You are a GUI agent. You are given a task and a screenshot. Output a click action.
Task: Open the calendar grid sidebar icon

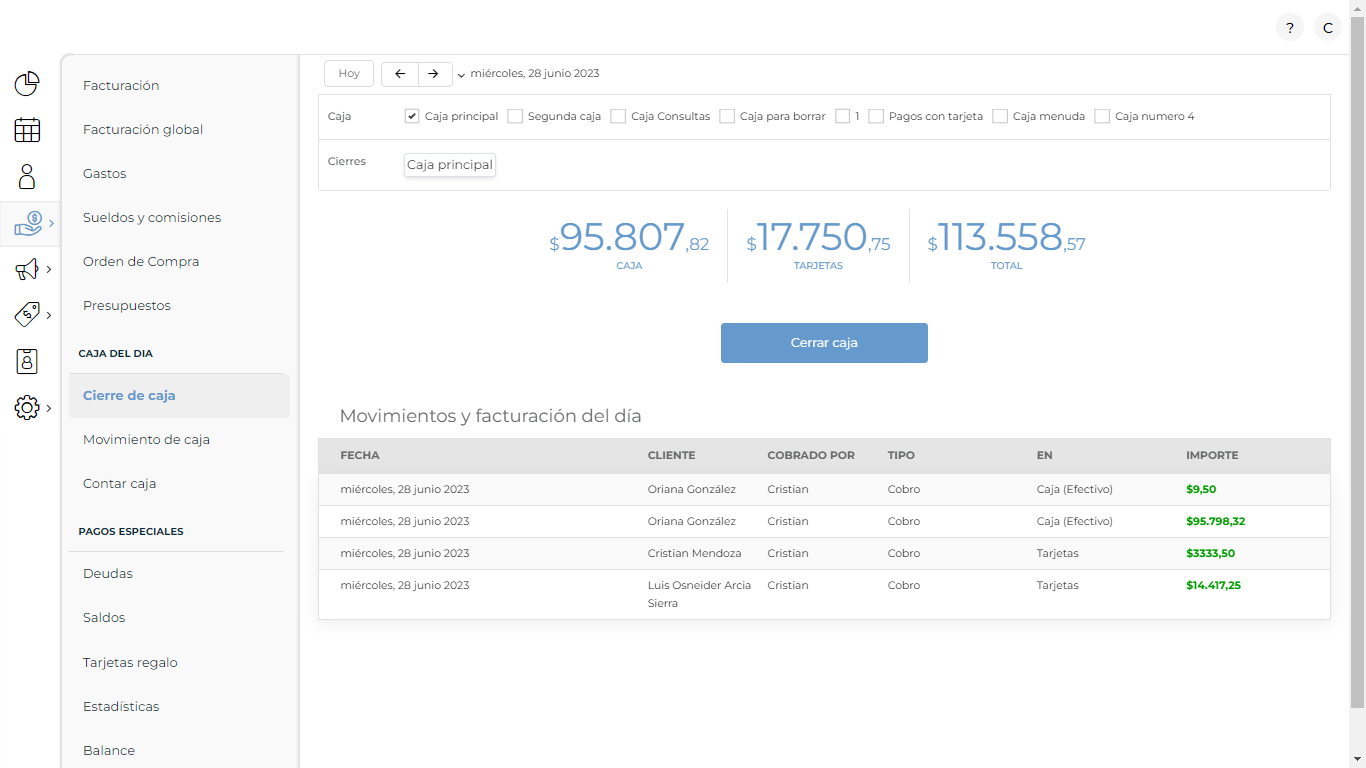tap(27, 130)
